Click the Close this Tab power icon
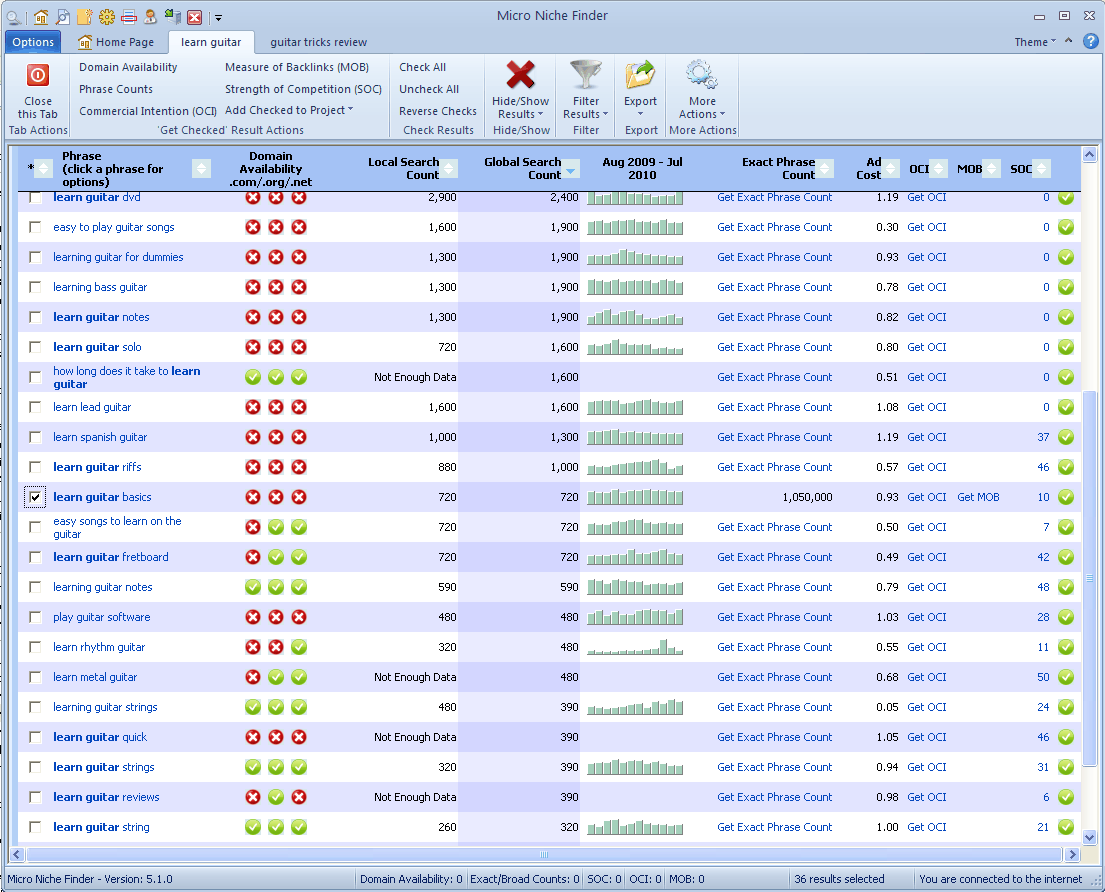This screenshot has width=1105, height=892. (37, 75)
